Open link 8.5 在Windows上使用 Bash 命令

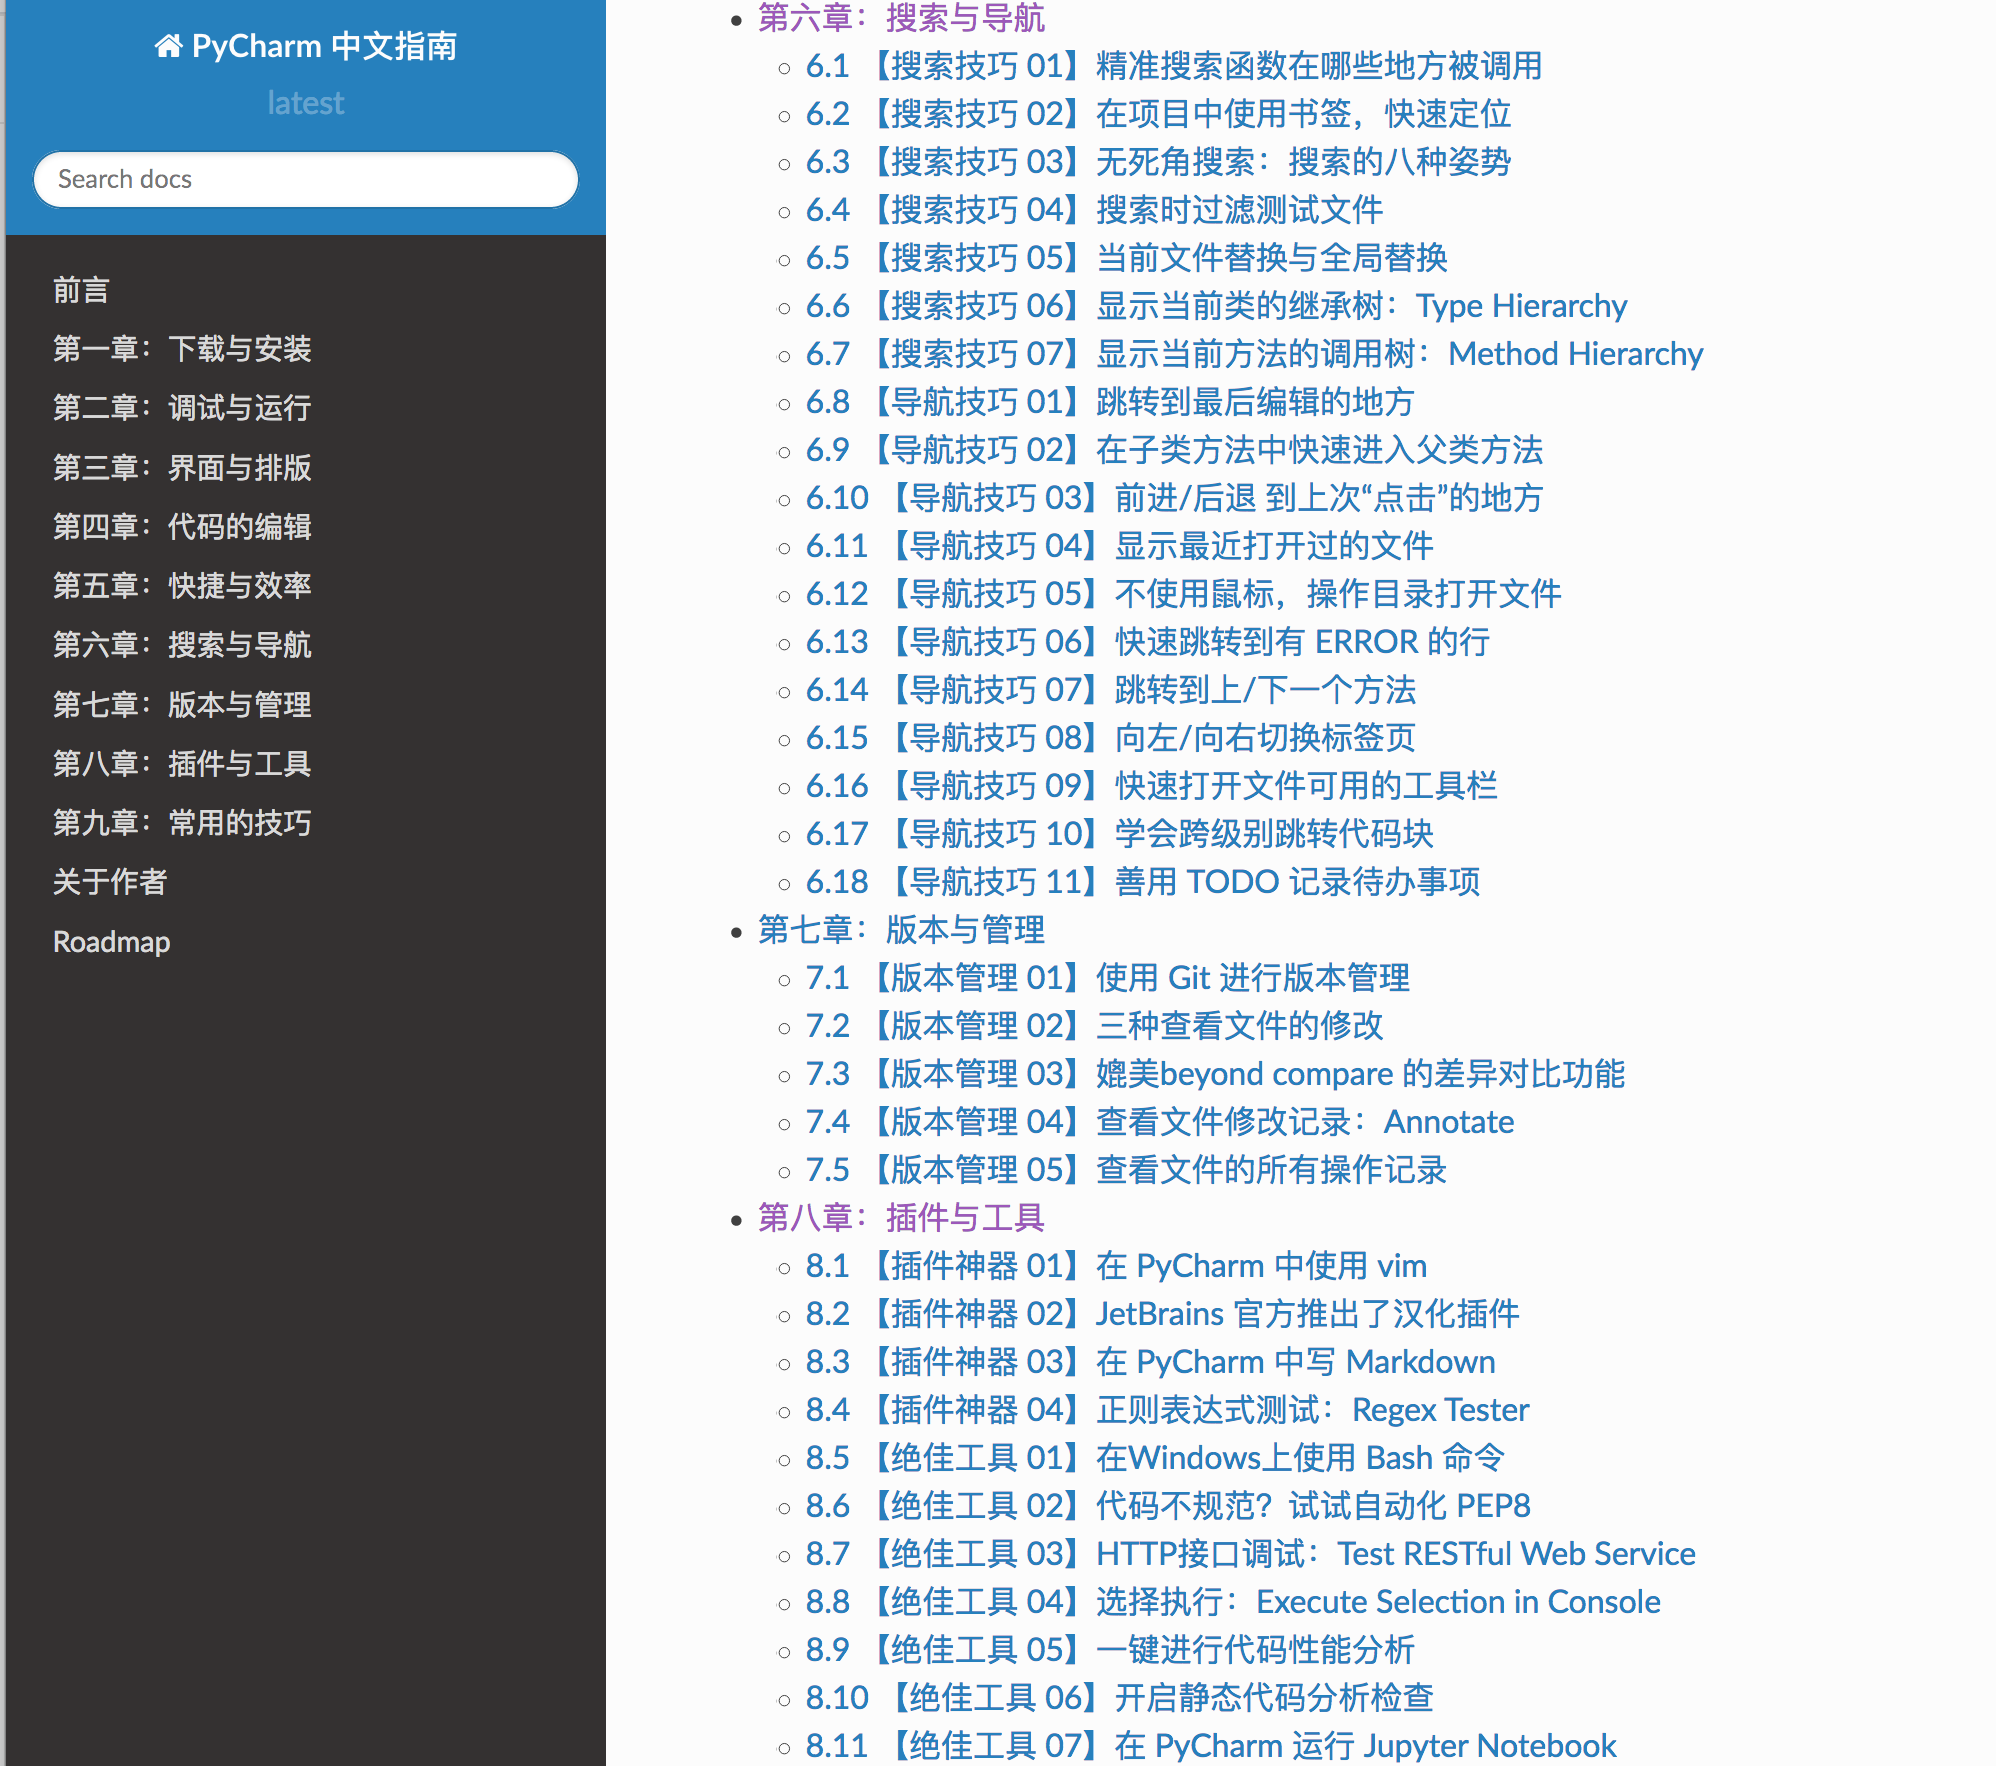tap(1155, 1458)
